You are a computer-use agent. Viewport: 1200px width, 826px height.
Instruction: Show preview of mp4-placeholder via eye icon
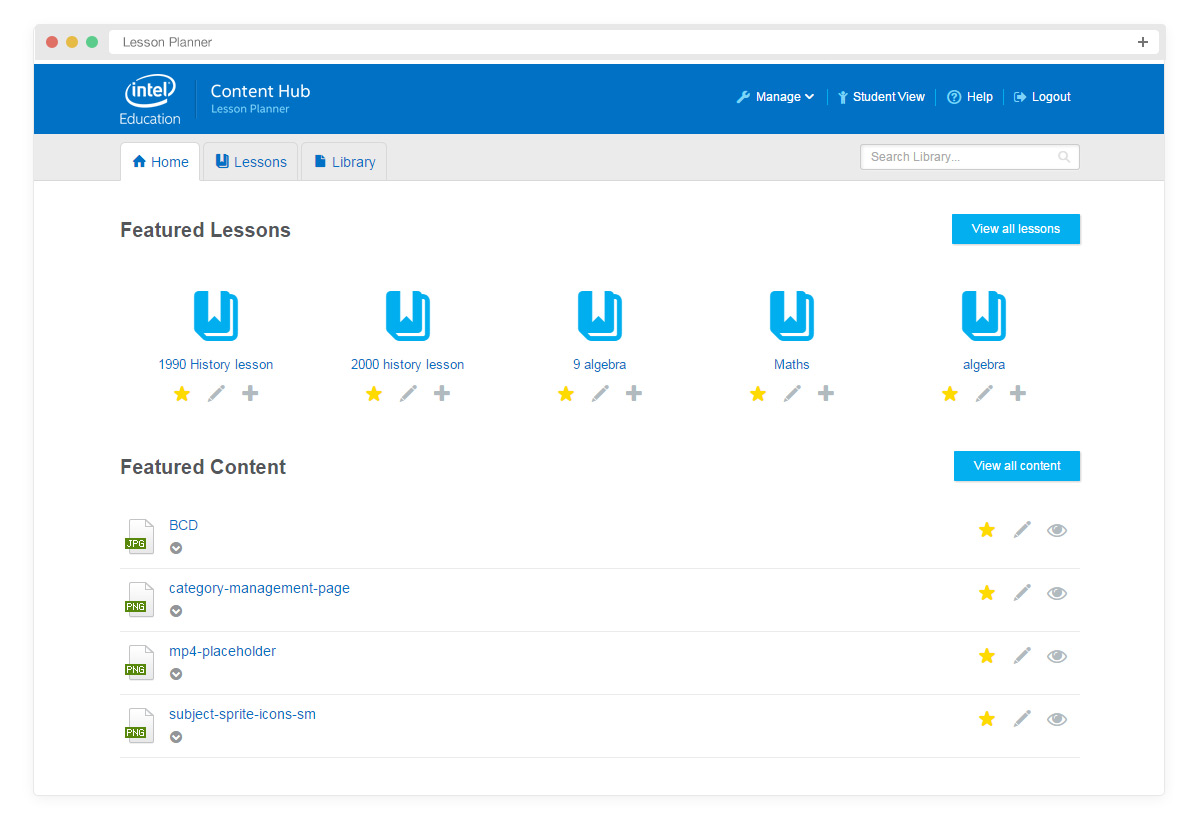coord(1057,655)
